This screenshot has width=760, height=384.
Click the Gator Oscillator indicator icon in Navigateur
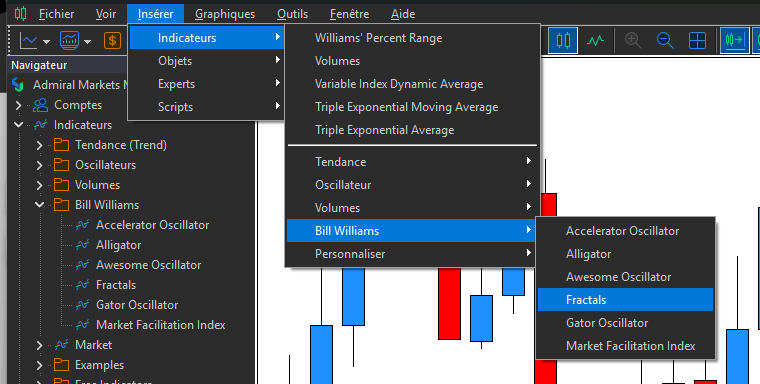point(83,304)
